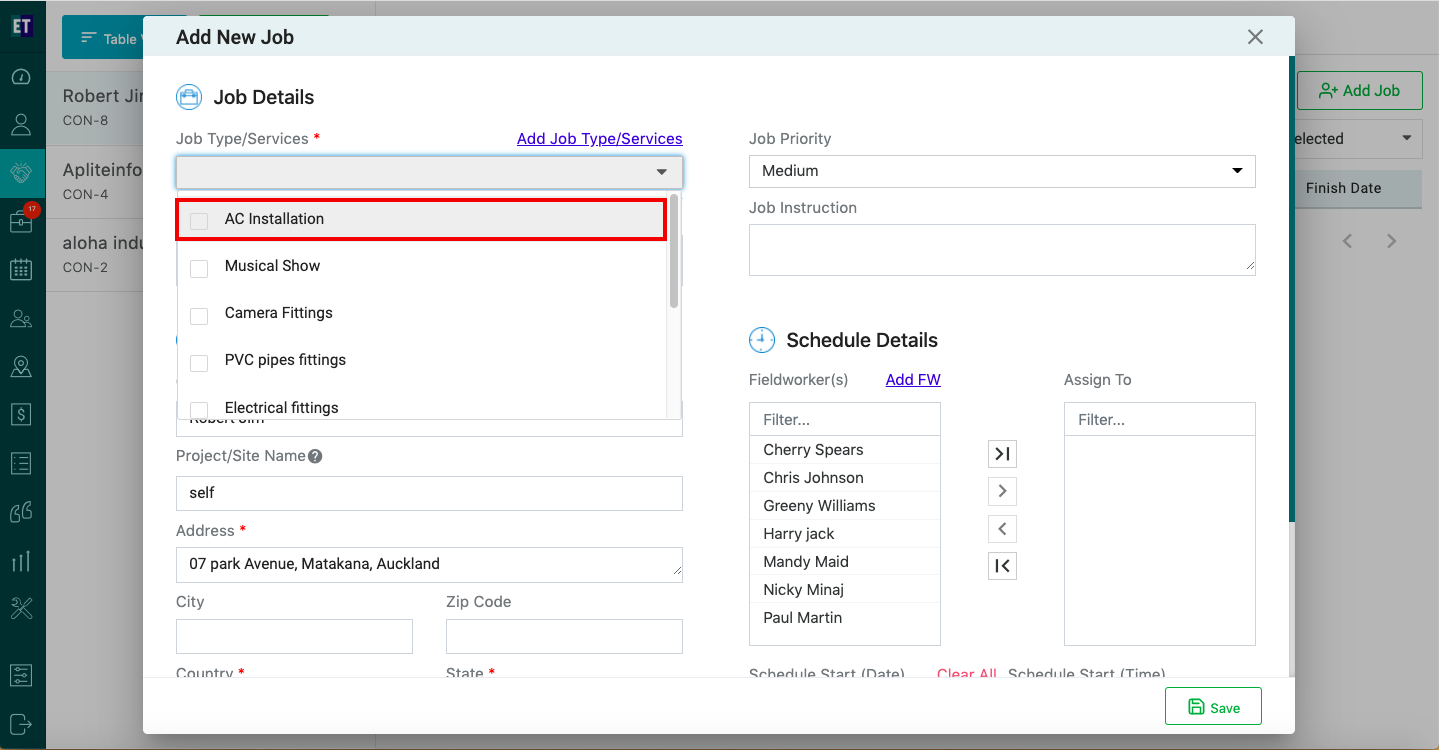This screenshot has width=1439, height=750.
Task: Click the ET logo
Action: tap(22, 26)
